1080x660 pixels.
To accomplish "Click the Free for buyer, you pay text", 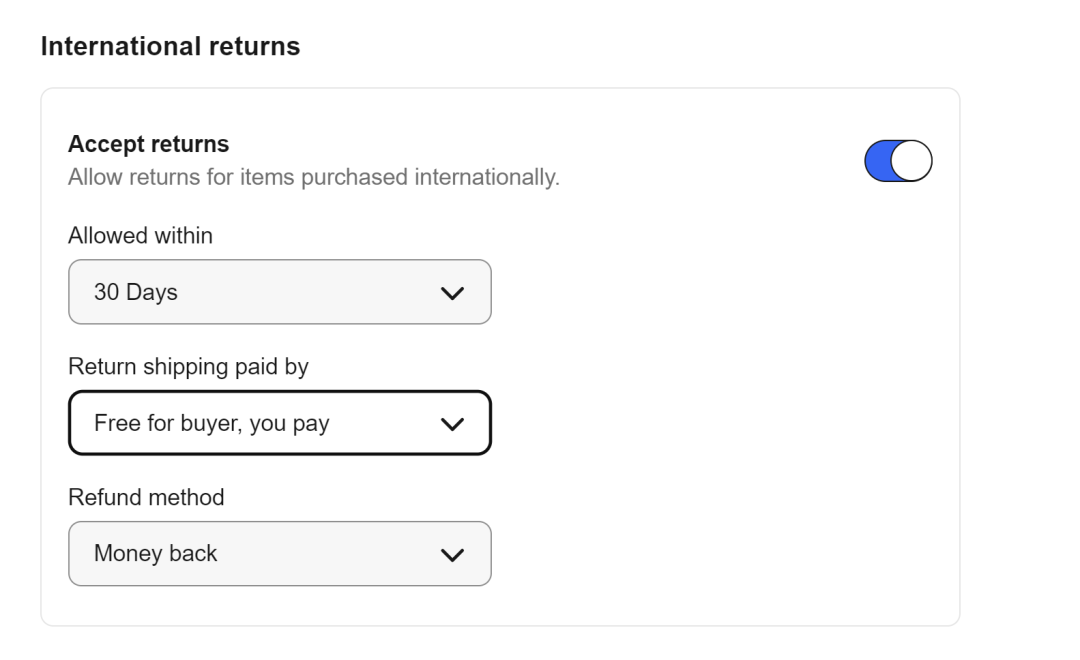I will [211, 424].
